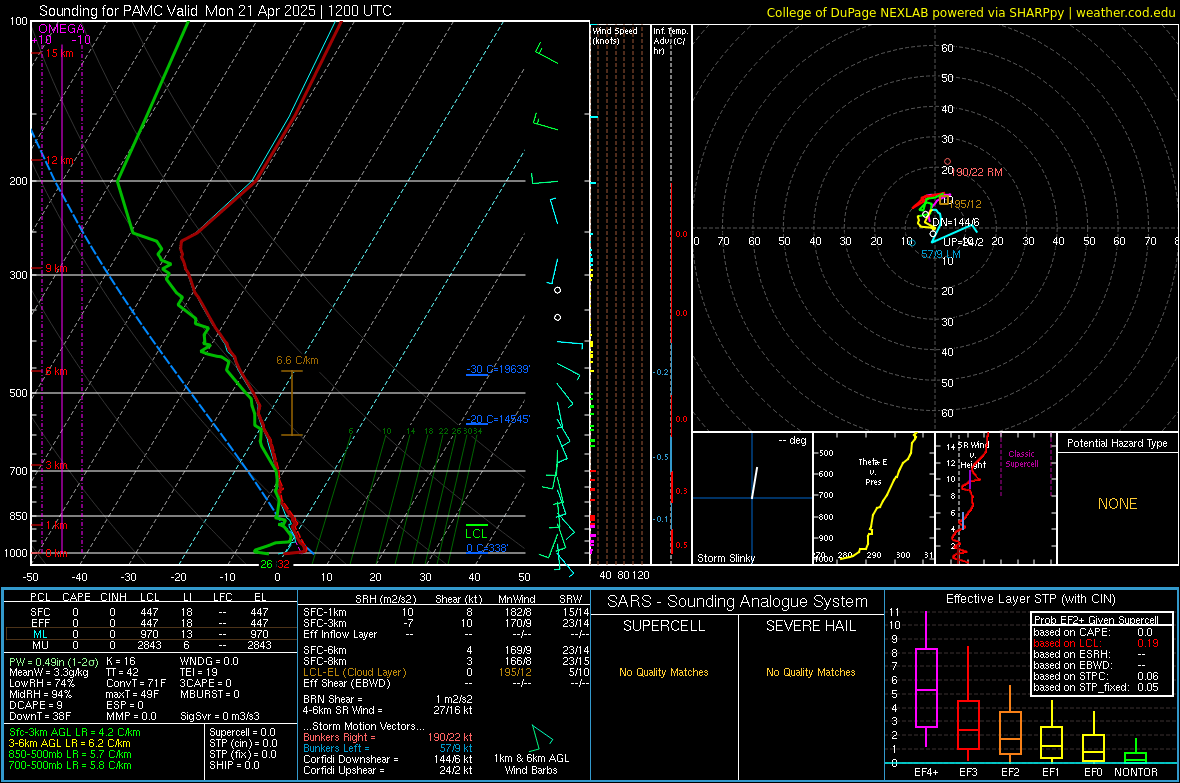Screen dimensions: 1180x783
Task: Click the 'LowRH = 74%' value
Action: coord(42,683)
